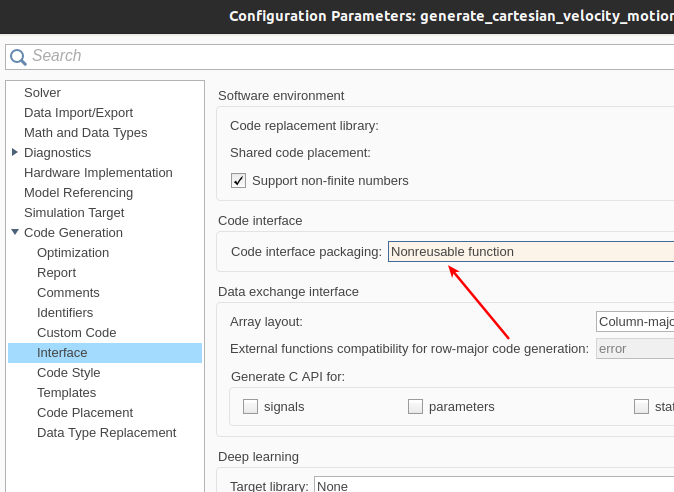The height and width of the screenshot is (492, 674).
Task: Select Data Type Replacement item
Action: tap(106, 432)
